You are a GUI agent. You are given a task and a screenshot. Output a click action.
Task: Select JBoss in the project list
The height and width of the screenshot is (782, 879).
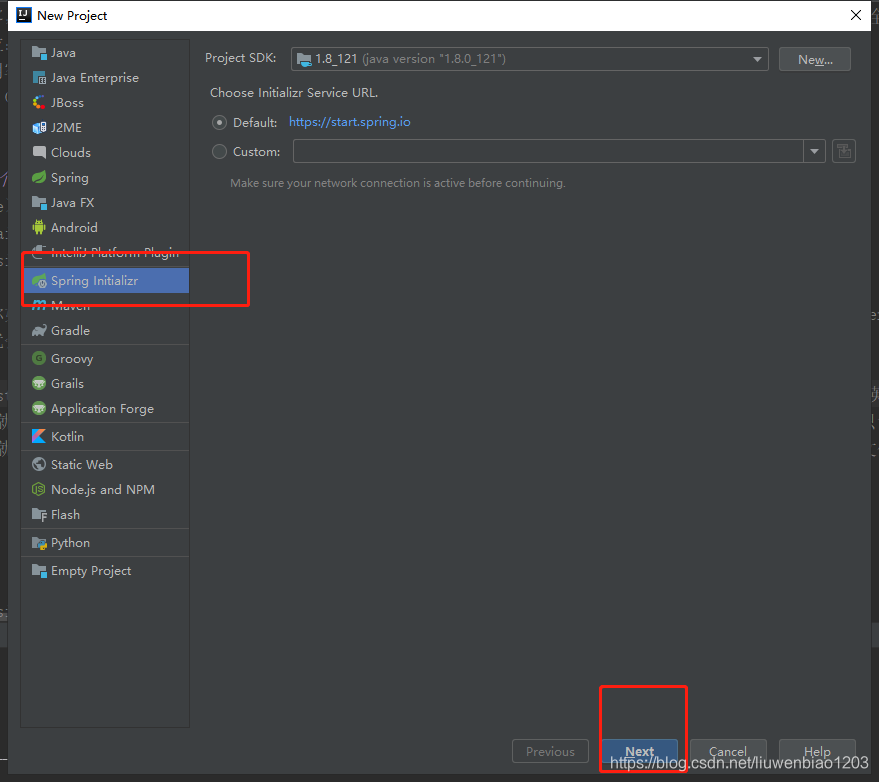pyautogui.click(x=105, y=103)
